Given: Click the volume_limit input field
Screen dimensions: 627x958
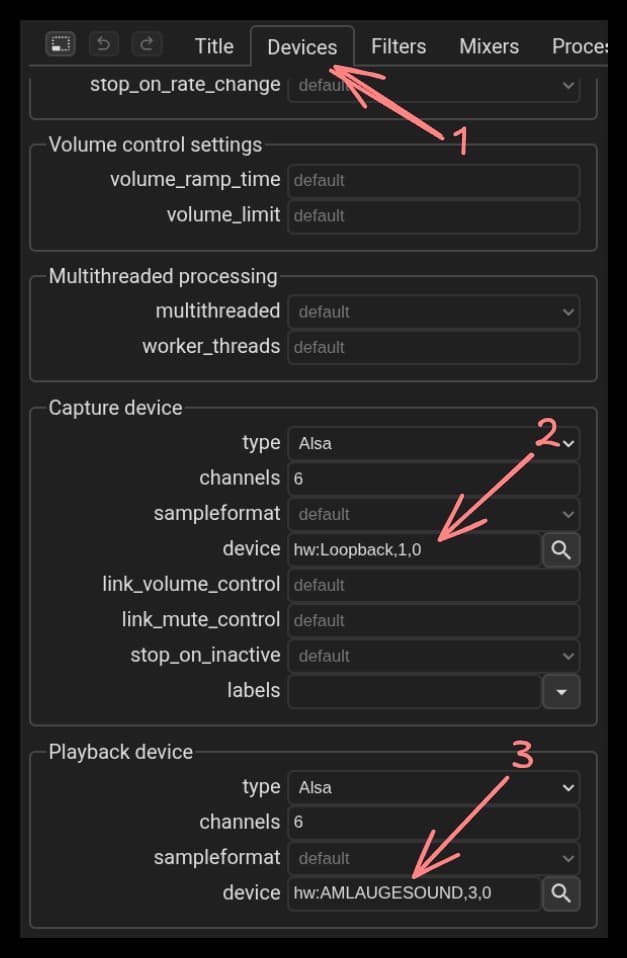Looking at the screenshot, I should tap(433, 216).
